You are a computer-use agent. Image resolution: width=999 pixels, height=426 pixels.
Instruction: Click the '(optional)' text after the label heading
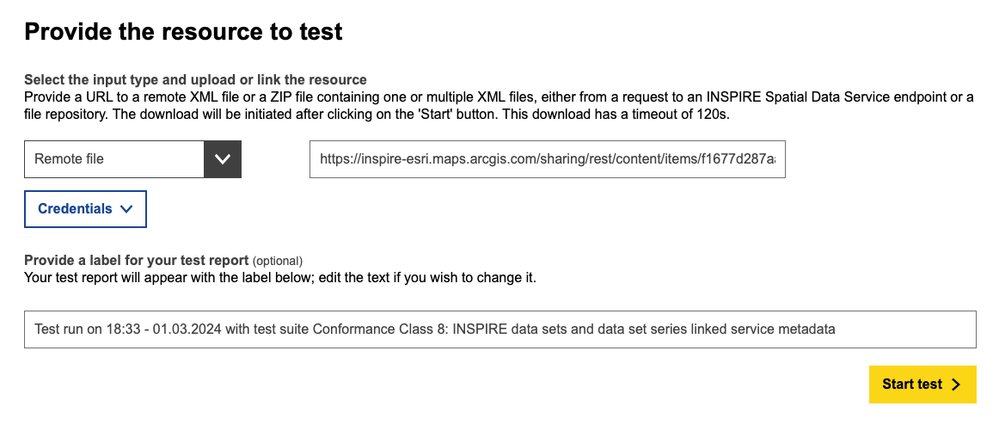(x=278, y=261)
